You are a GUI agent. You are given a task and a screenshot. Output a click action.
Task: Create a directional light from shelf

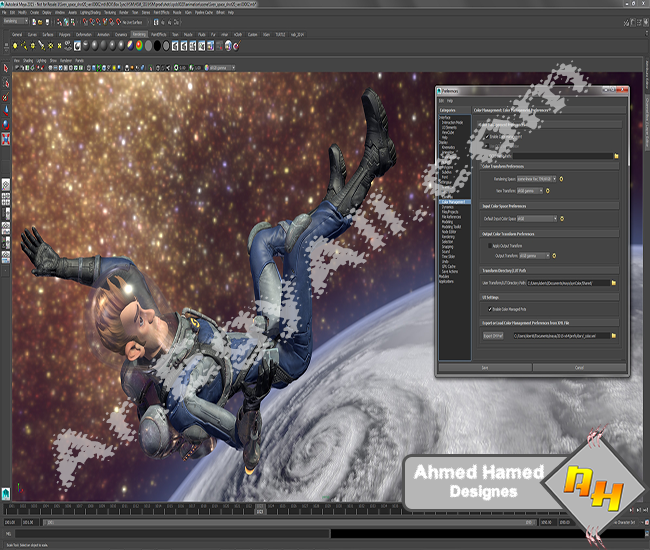tap(24, 46)
